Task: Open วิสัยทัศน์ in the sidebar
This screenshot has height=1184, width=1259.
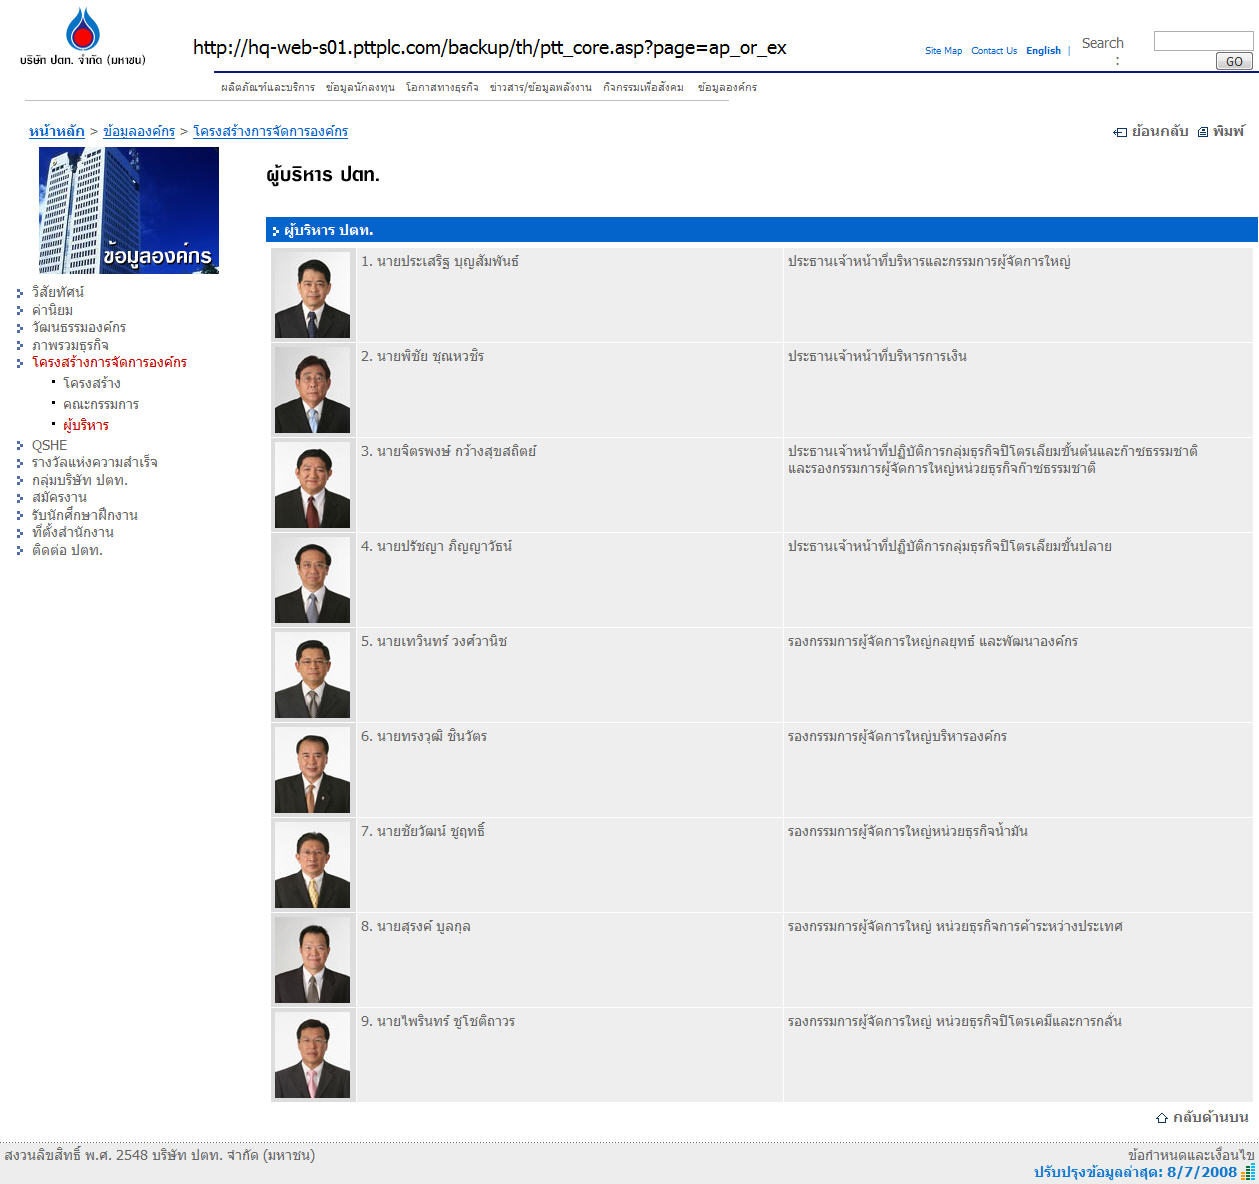Action: [58, 292]
